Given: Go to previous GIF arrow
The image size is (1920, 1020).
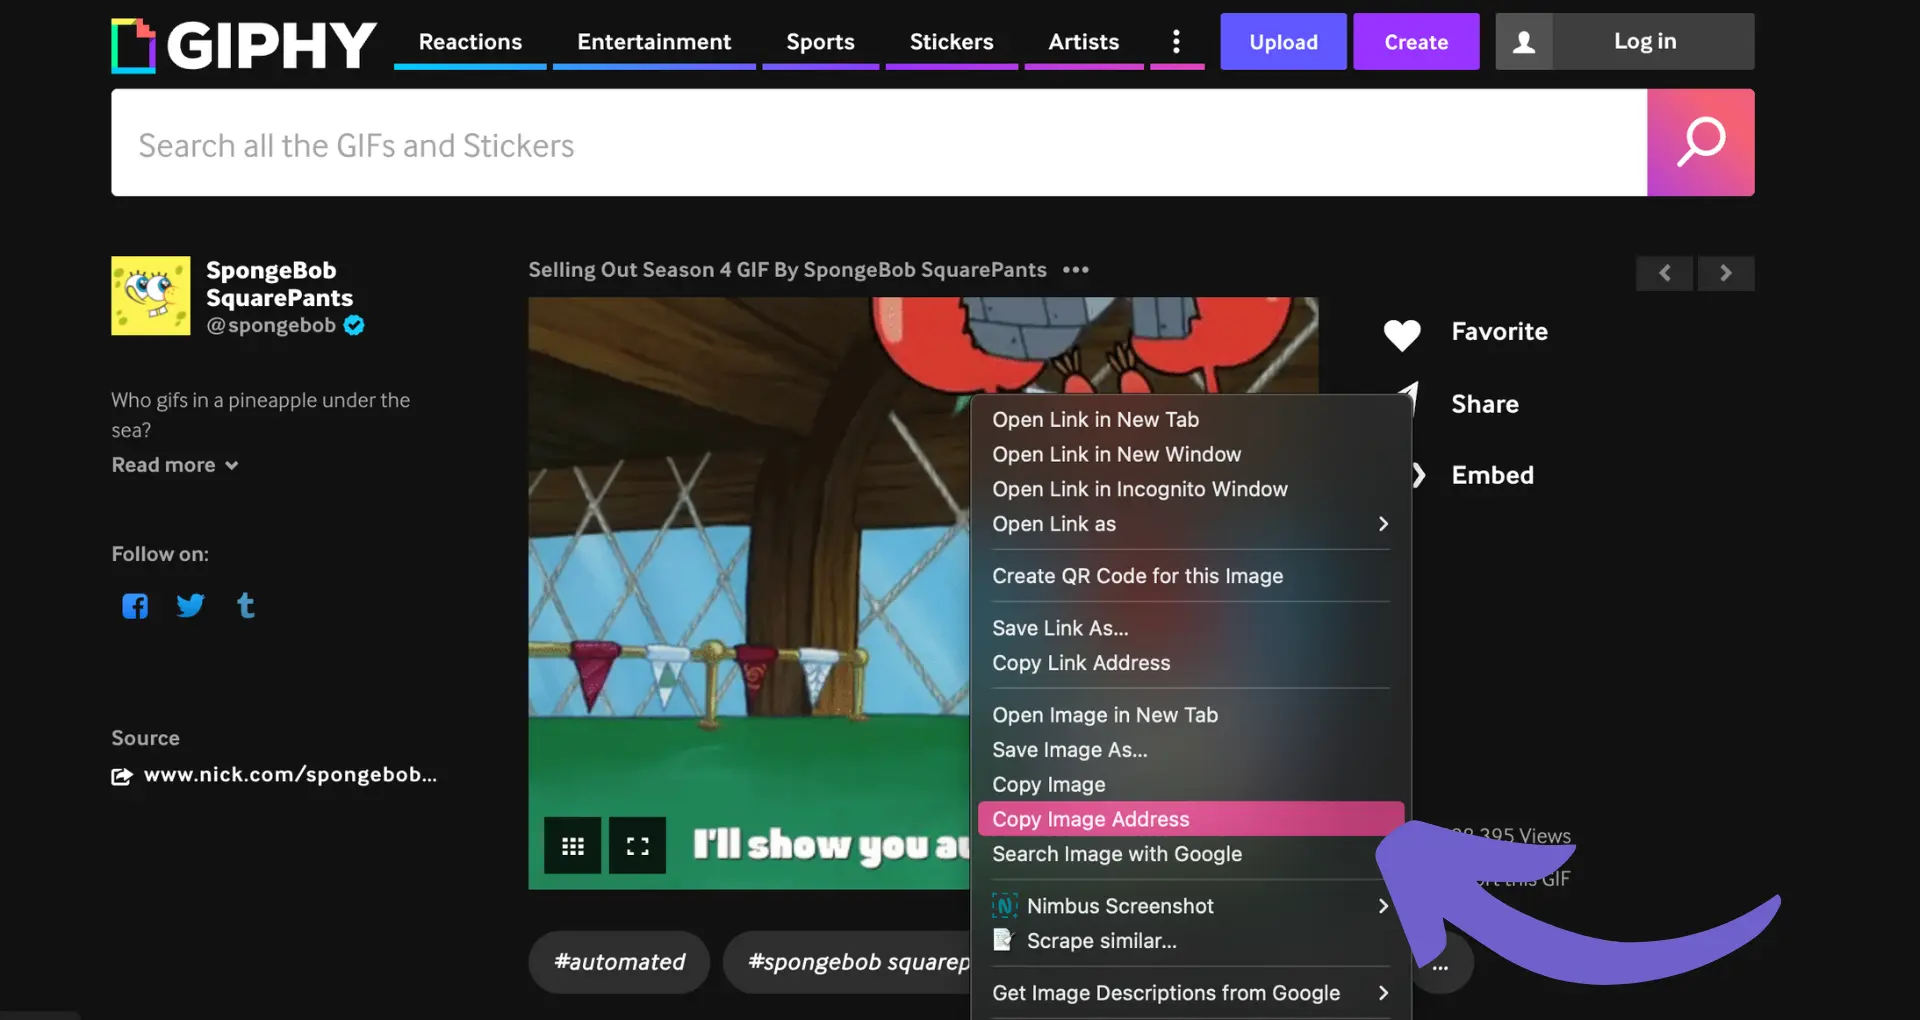Looking at the screenshot, I should (1664, 273).
